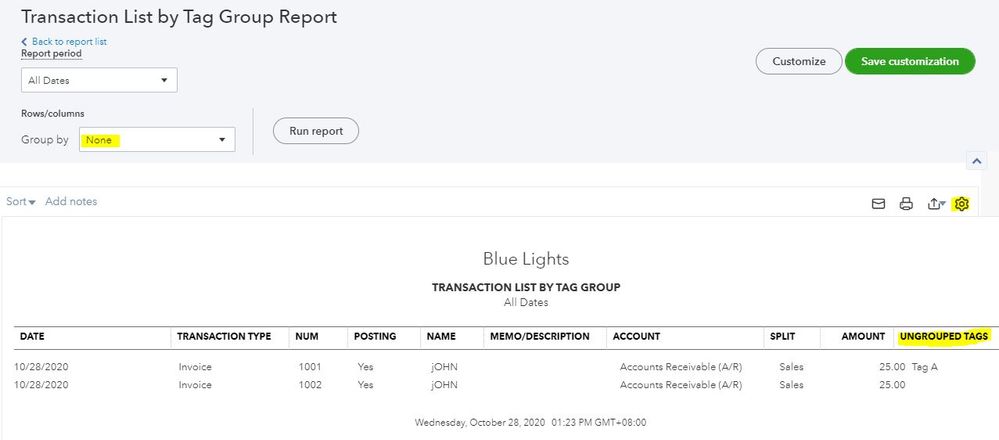Open the Sort dropdown menu
Screen dimensions: 999x440
point(21,202)
